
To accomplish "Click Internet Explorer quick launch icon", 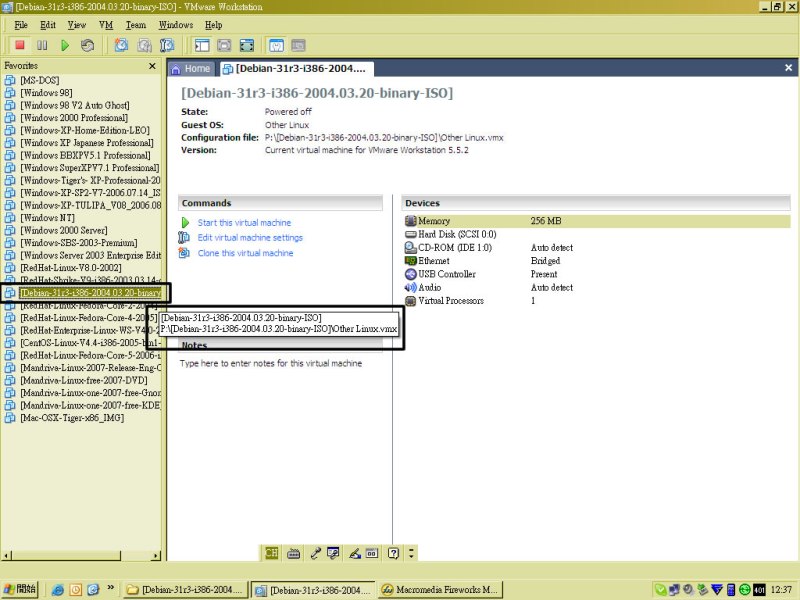I will pyautogui.click(x=58, y=590).
